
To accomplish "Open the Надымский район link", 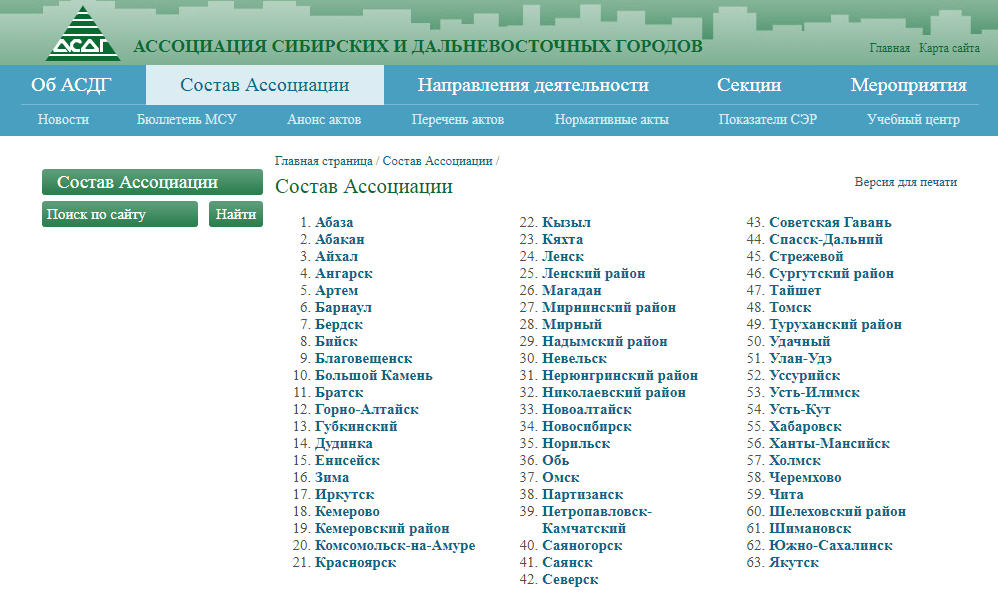I will [x=605, y=342].
